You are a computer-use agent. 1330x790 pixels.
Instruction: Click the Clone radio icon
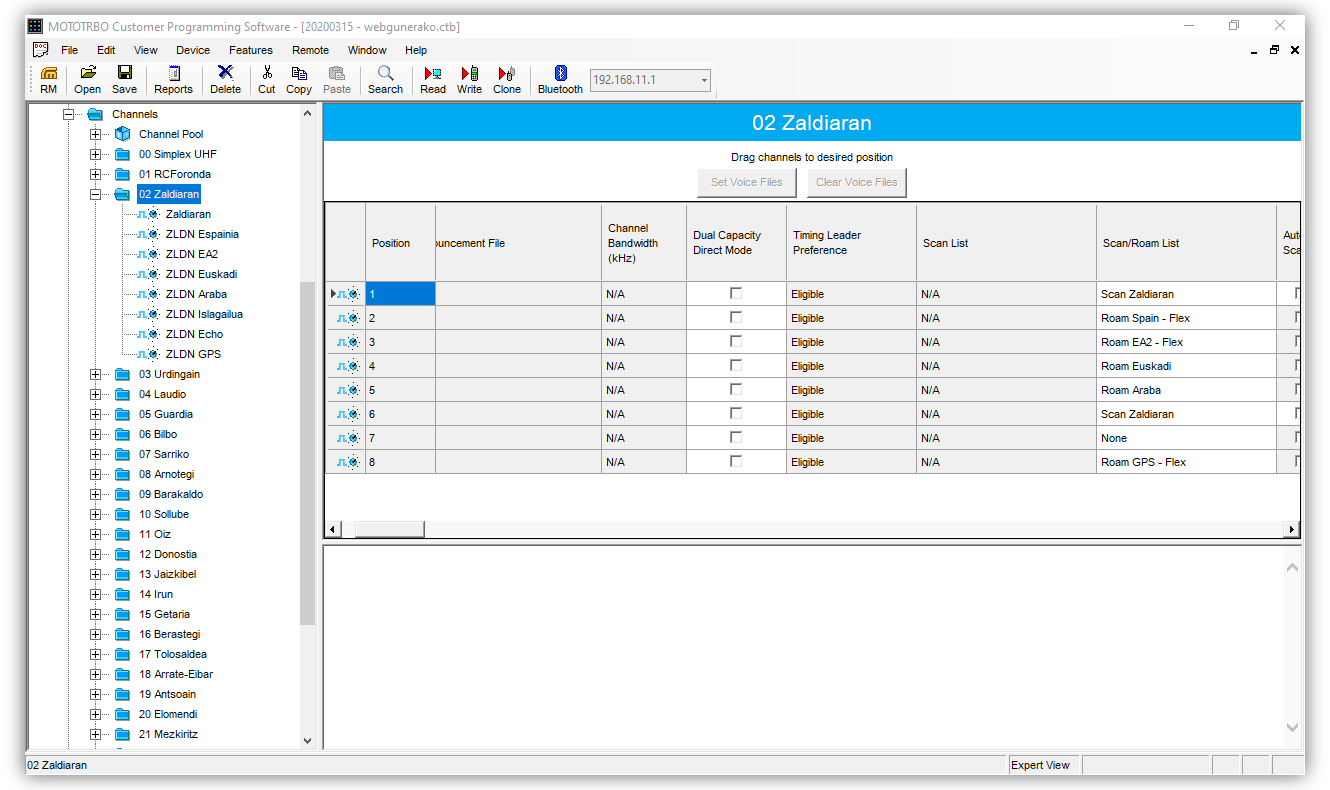(x=507, y=79)
